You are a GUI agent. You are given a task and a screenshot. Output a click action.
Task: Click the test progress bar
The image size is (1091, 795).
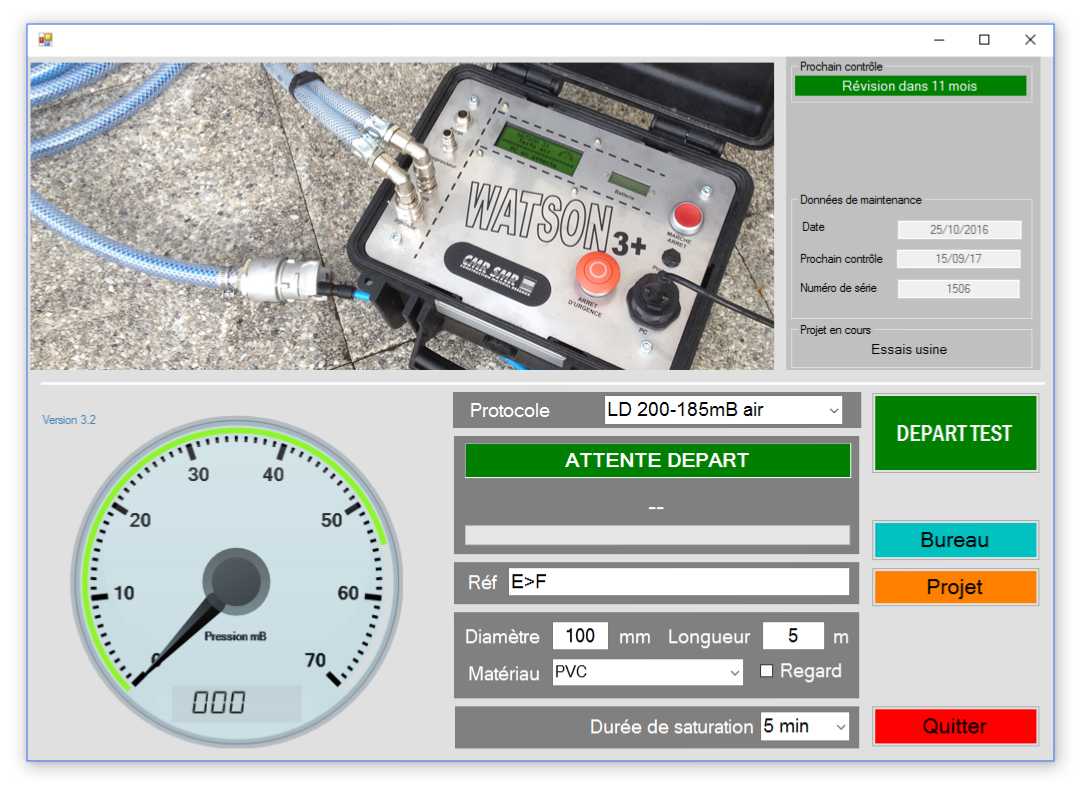click(x=658, y=535)
